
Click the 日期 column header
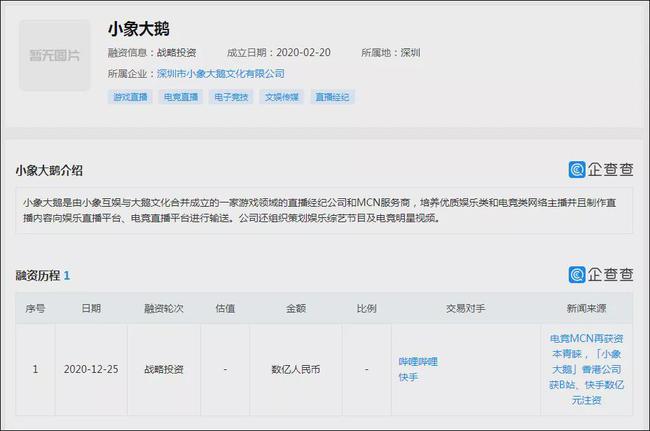tap(91, 308)
